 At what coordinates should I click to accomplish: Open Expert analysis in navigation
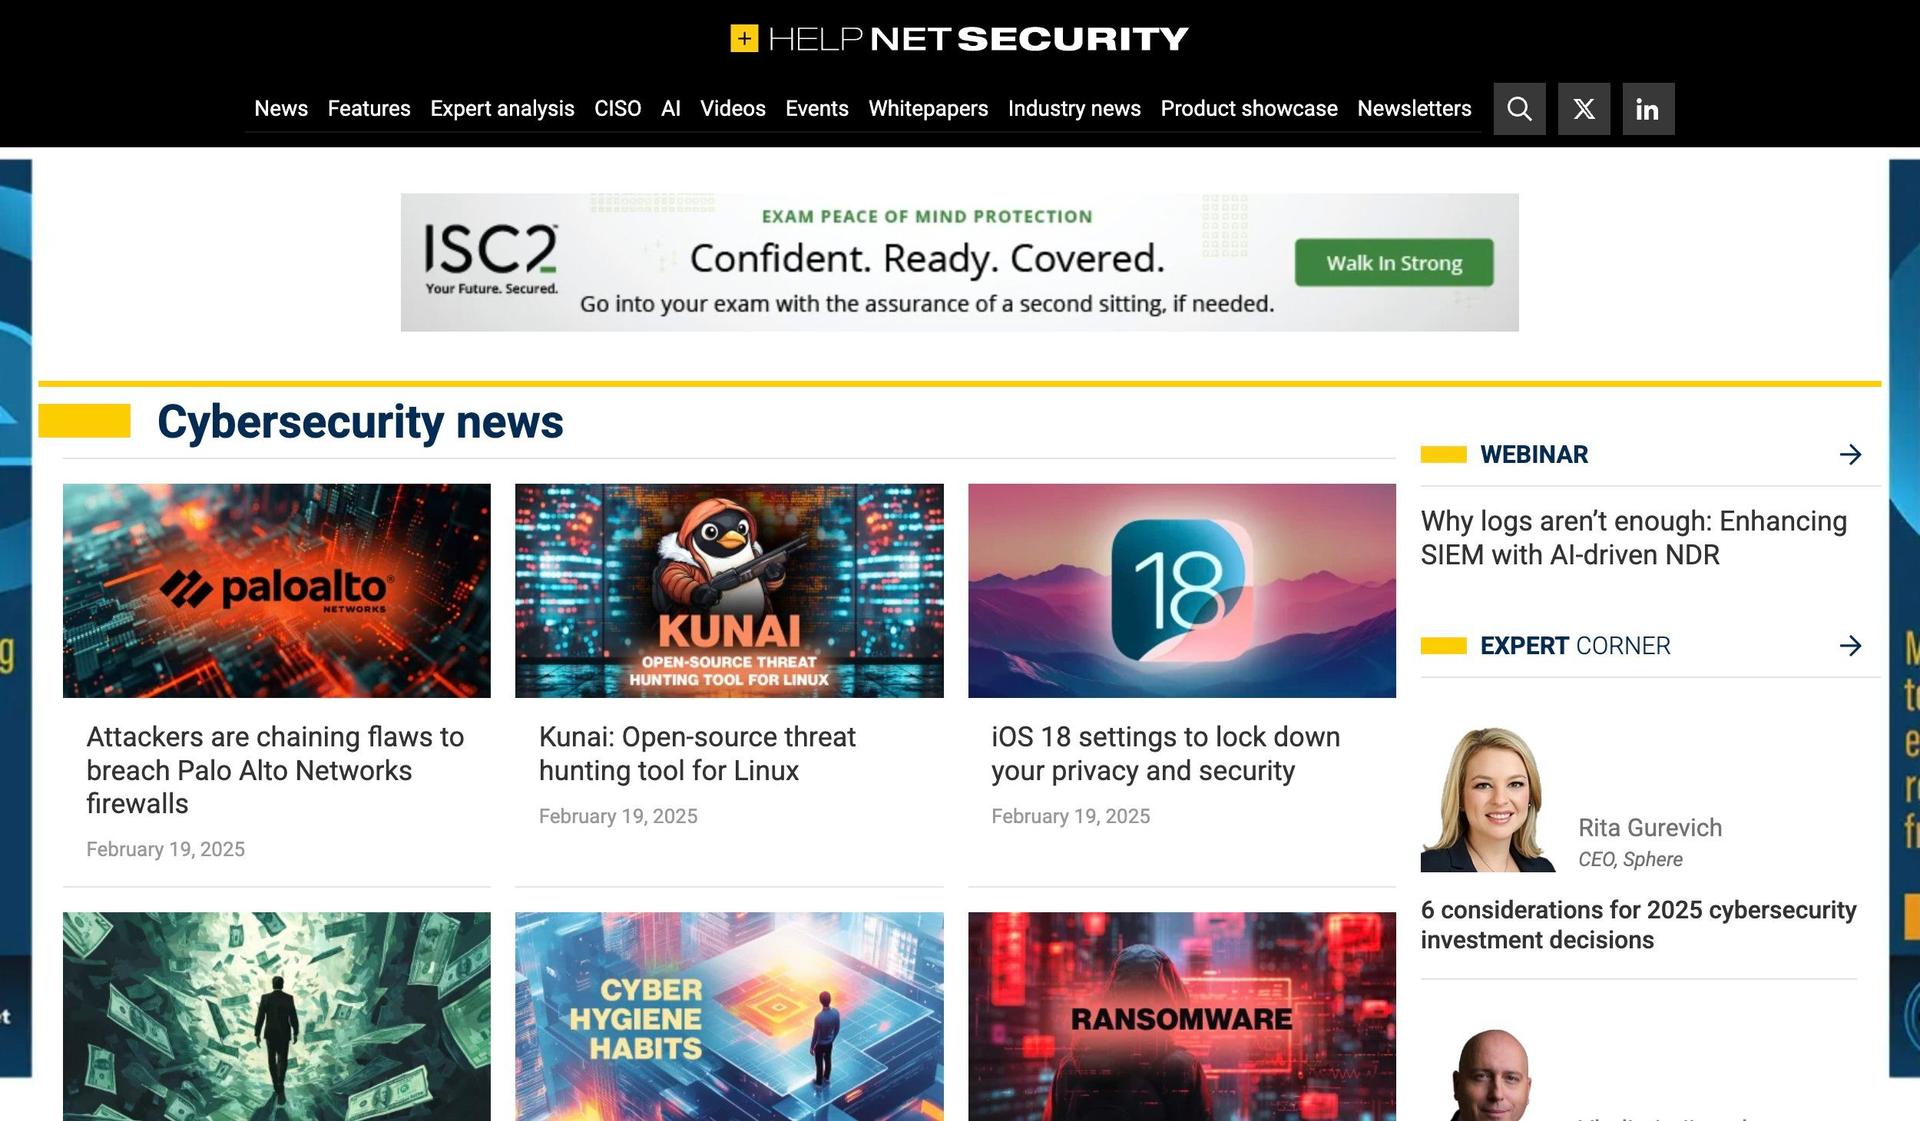pos(502,108)
